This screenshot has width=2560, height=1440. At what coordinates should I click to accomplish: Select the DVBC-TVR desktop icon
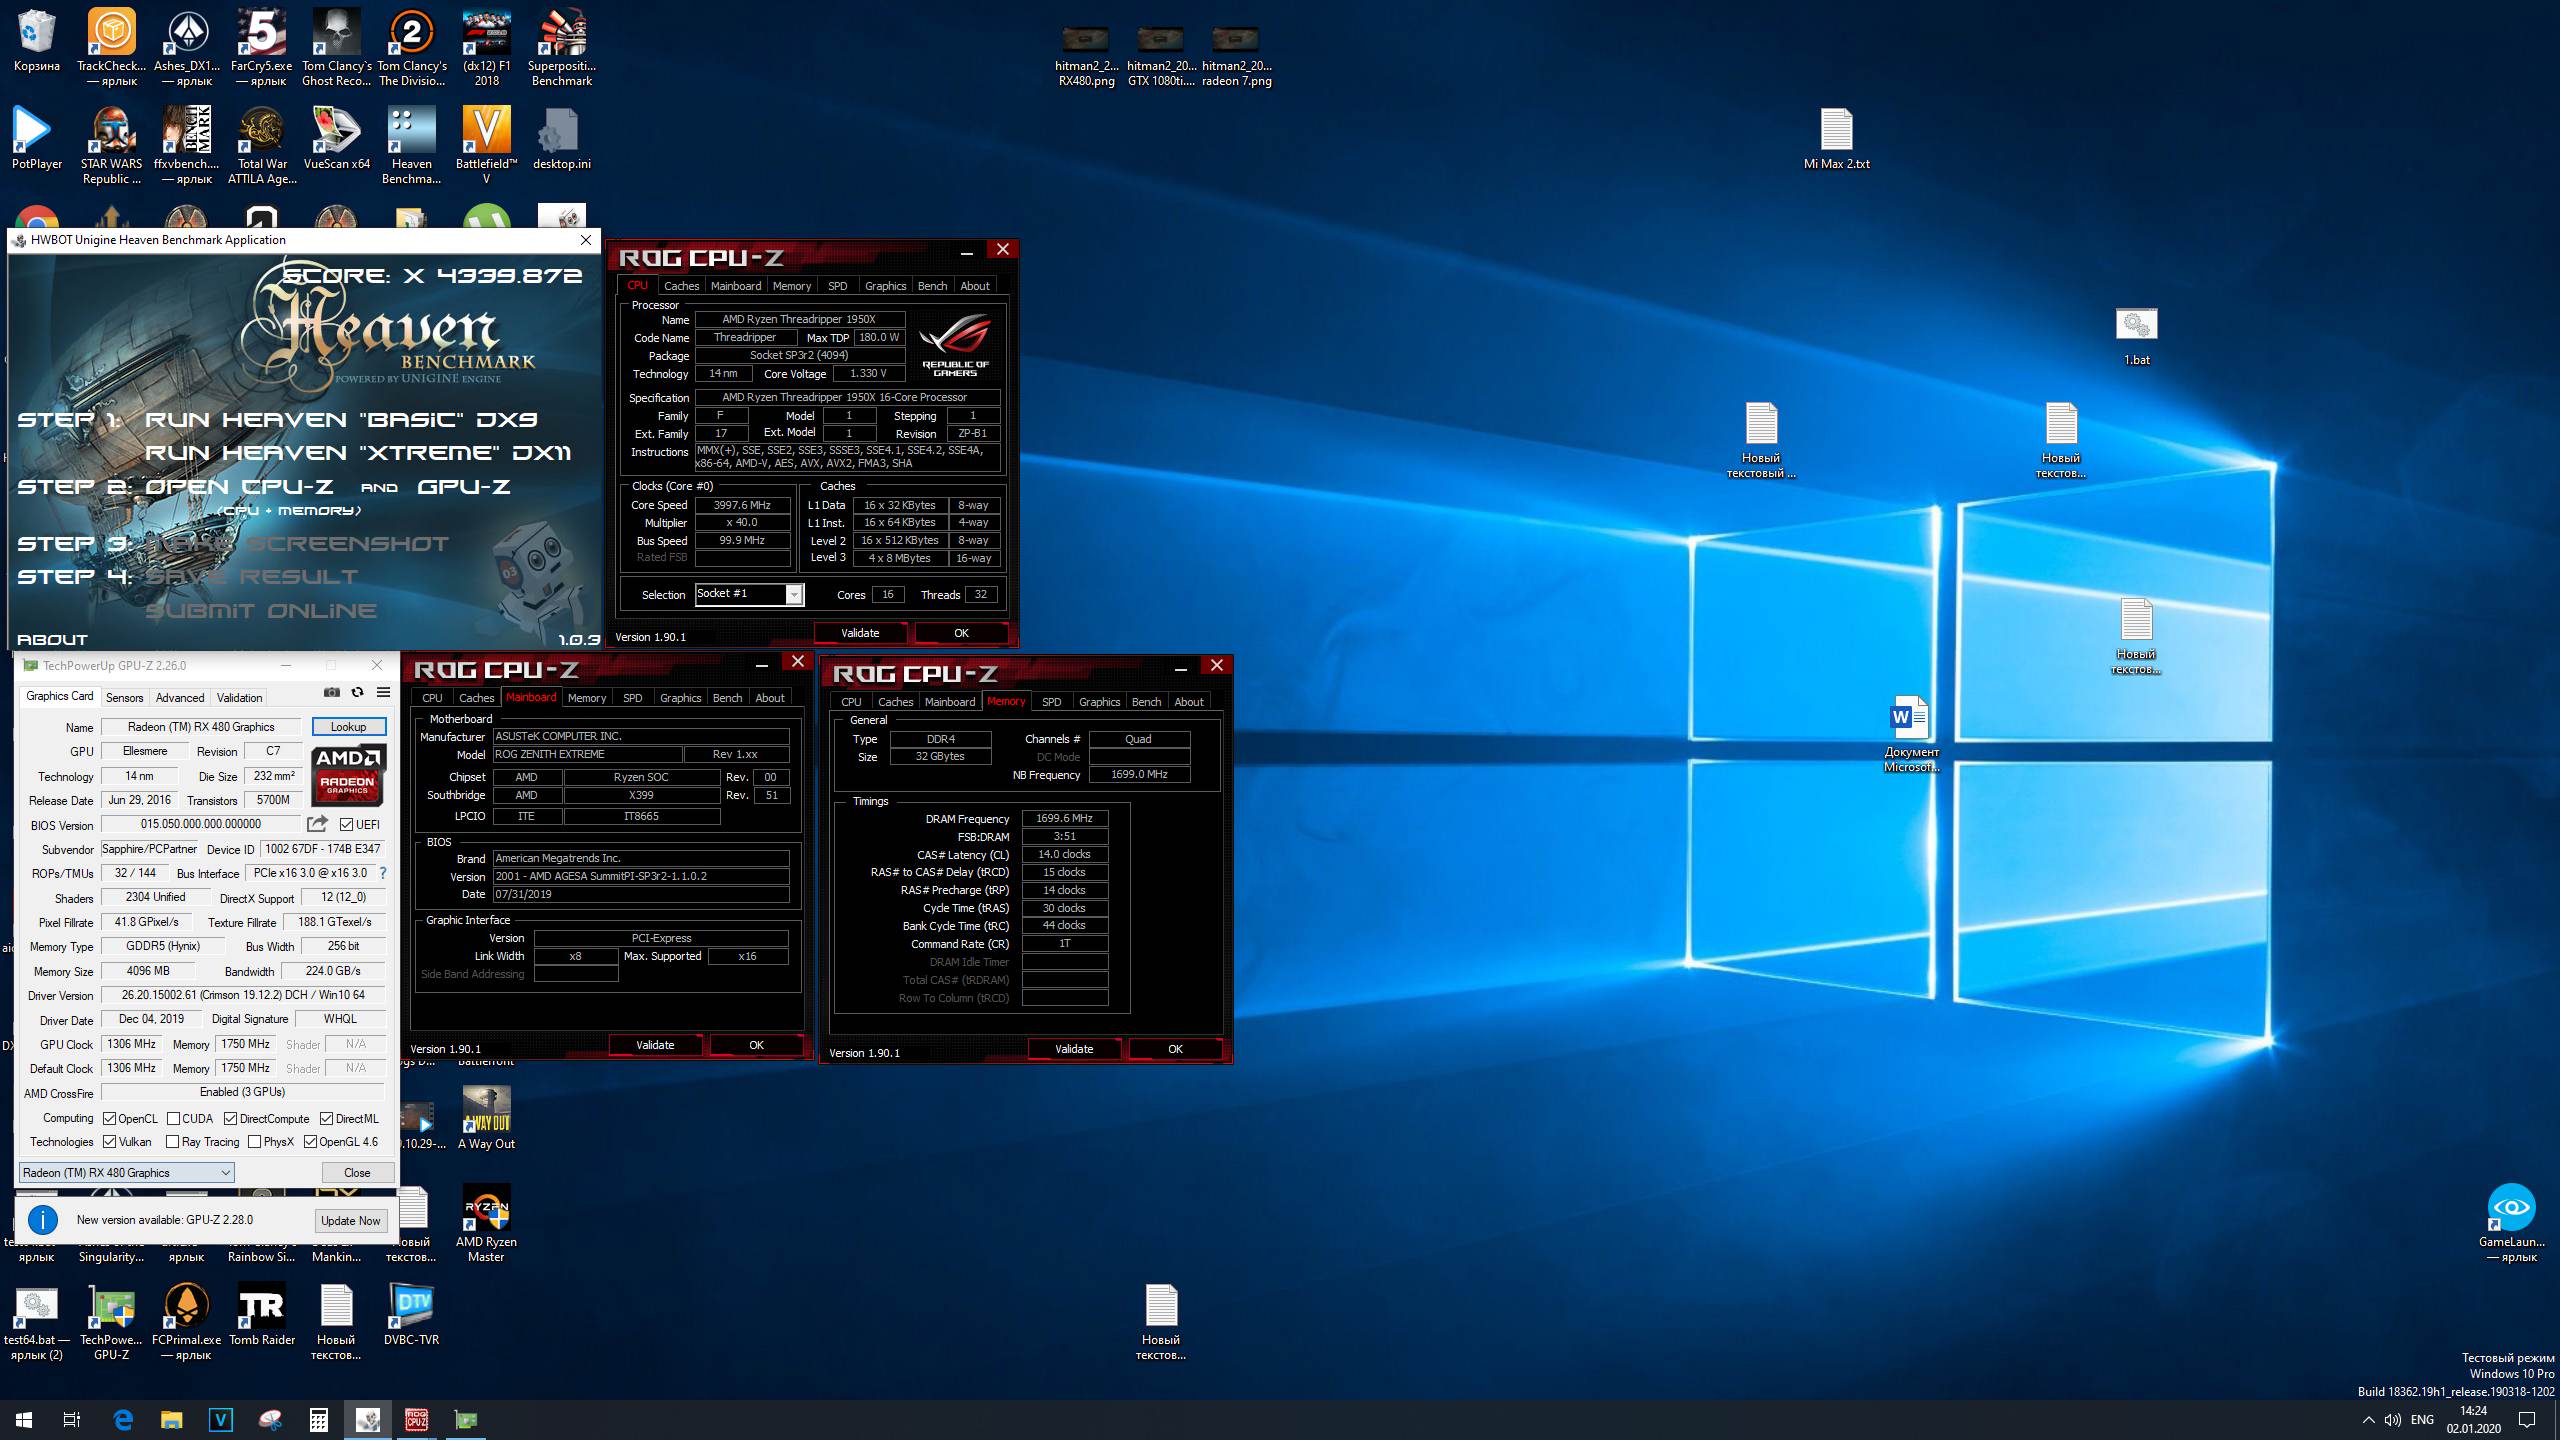tap(412, 1315)
